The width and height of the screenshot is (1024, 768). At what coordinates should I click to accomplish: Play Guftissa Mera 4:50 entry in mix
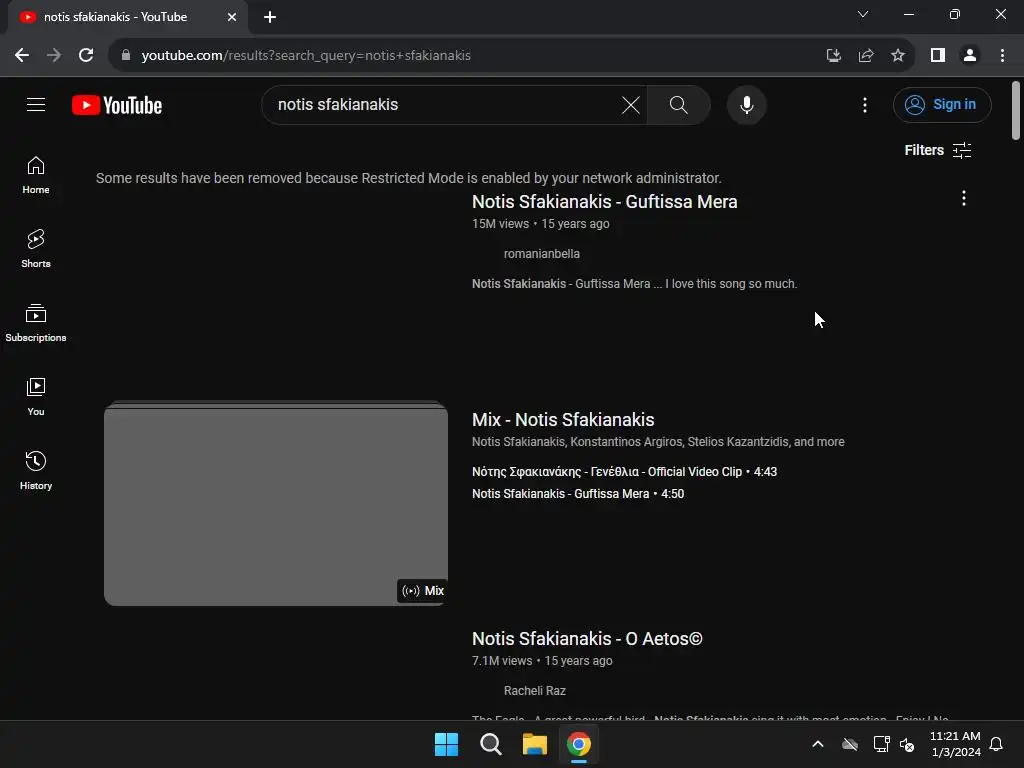pos(578,494)
